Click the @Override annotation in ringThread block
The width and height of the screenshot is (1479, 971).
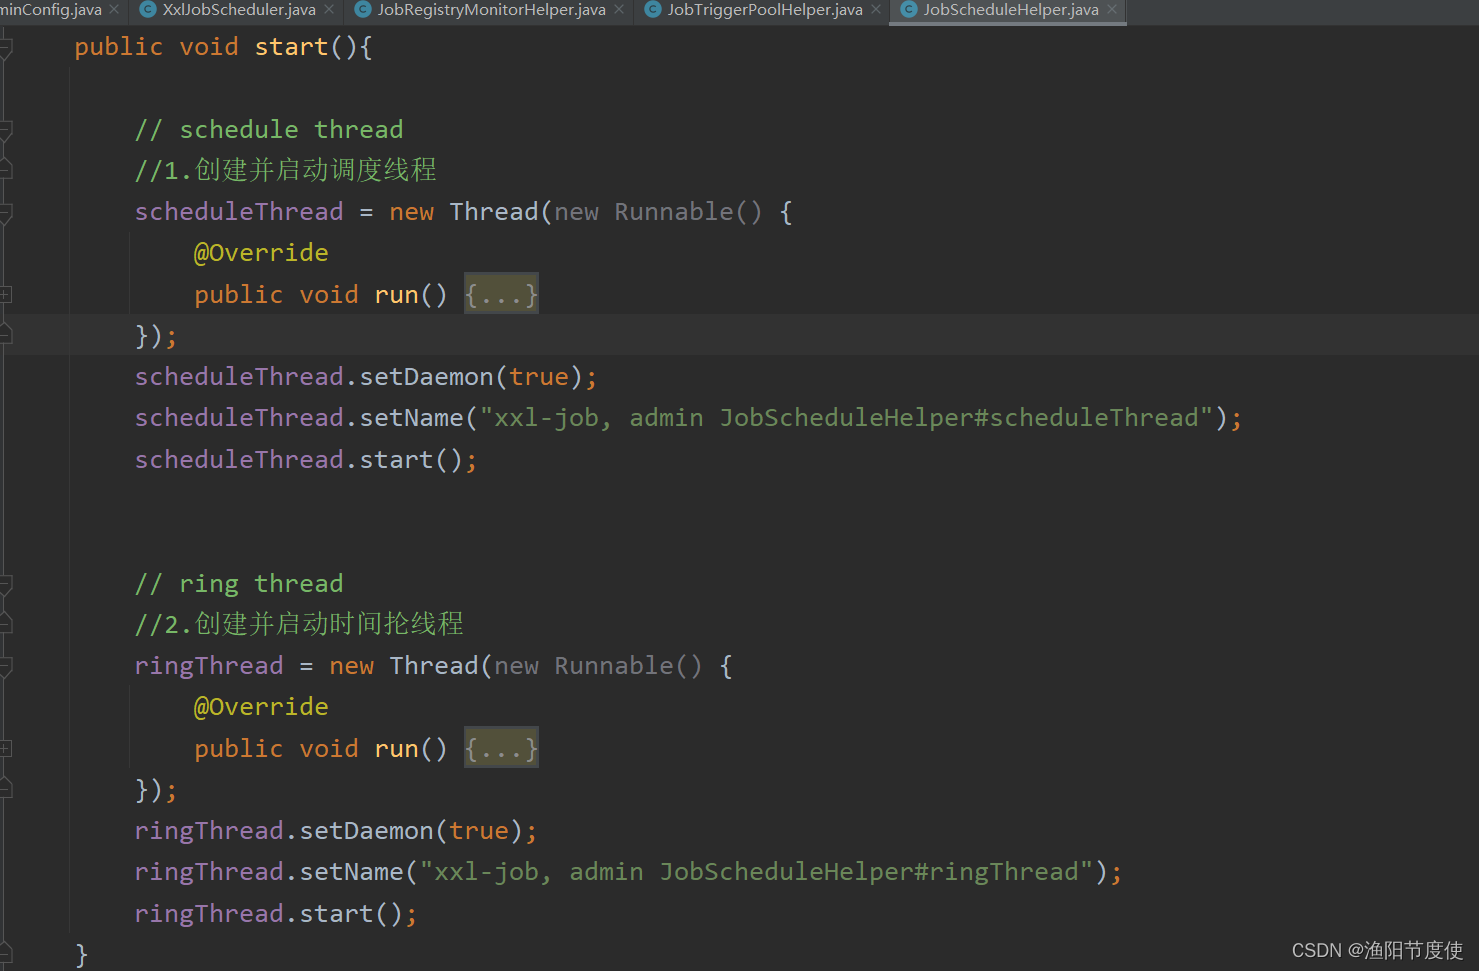[261, 707]
